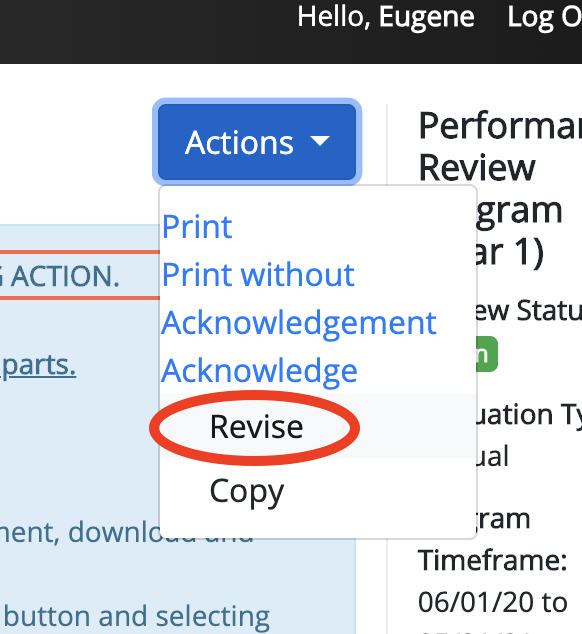Open the blue Actions dropdown button
The height and width of the screenshot is (634, 582).
point(257,142)
